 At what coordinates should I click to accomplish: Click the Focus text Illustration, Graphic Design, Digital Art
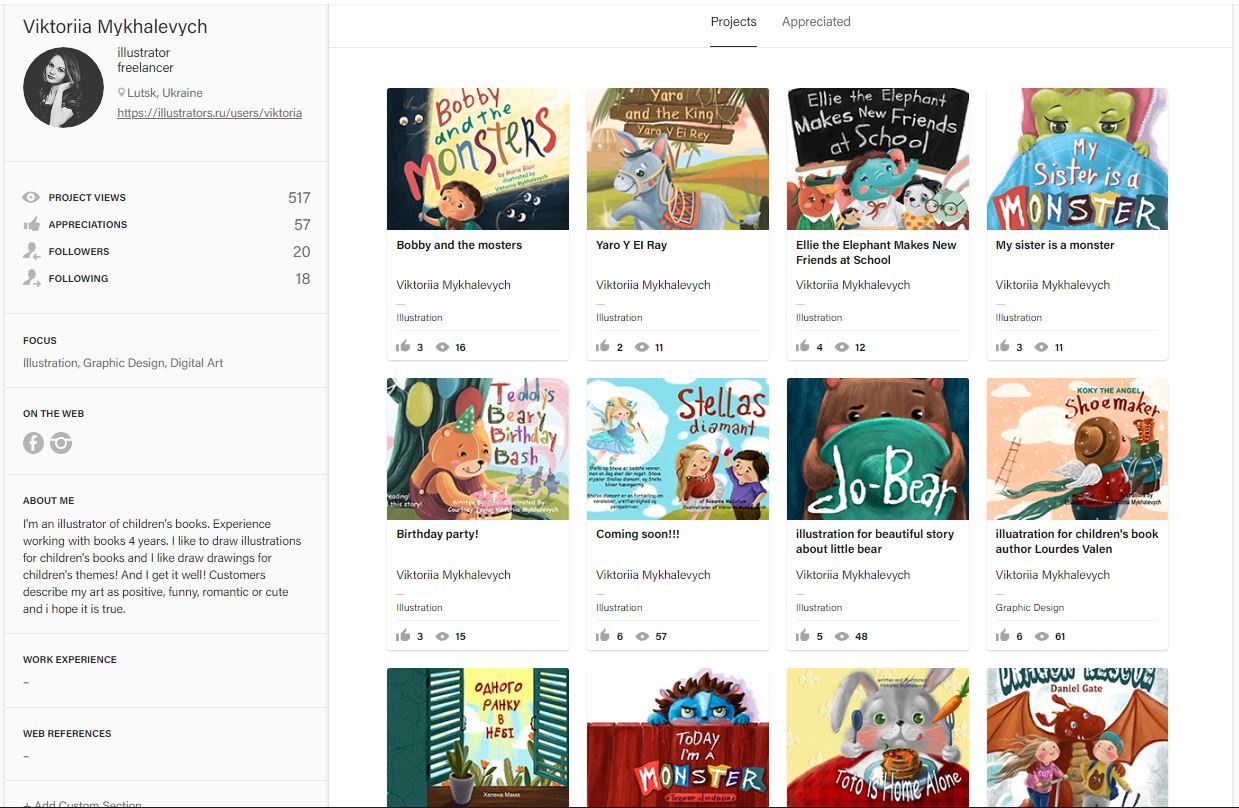(x=123, y=363)
